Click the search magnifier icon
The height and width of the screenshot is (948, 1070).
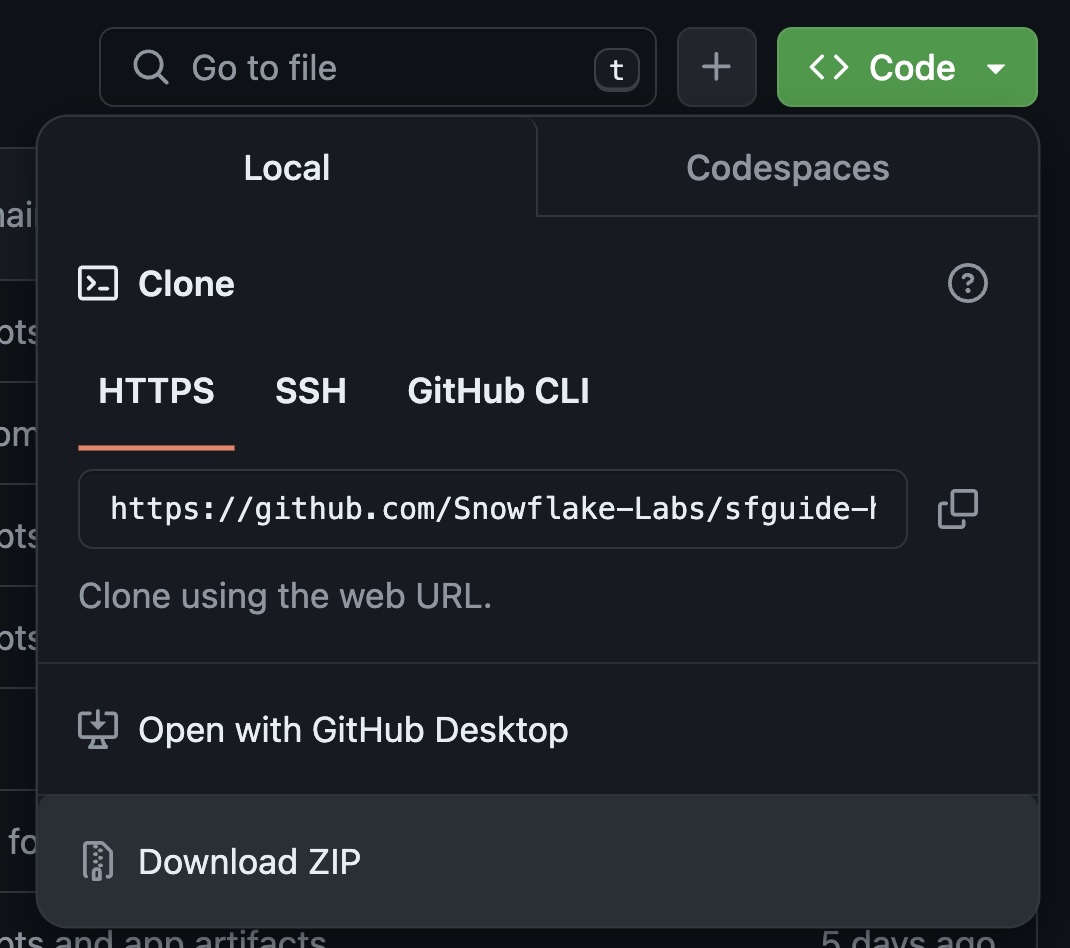click(151, 68)
